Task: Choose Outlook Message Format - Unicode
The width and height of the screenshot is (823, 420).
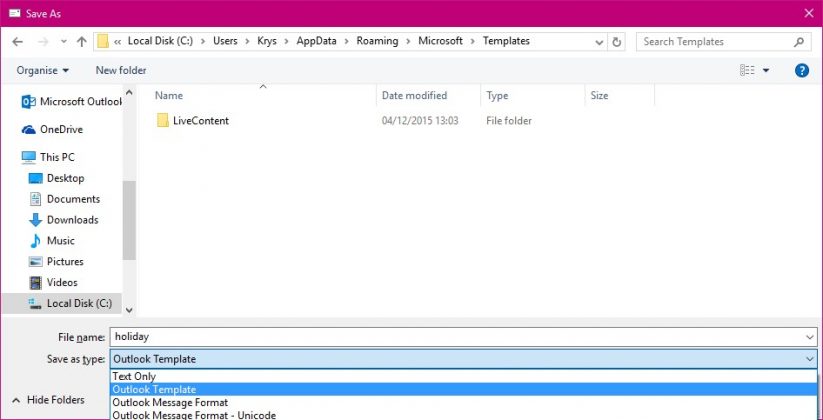Action: (x=463, y=415)
